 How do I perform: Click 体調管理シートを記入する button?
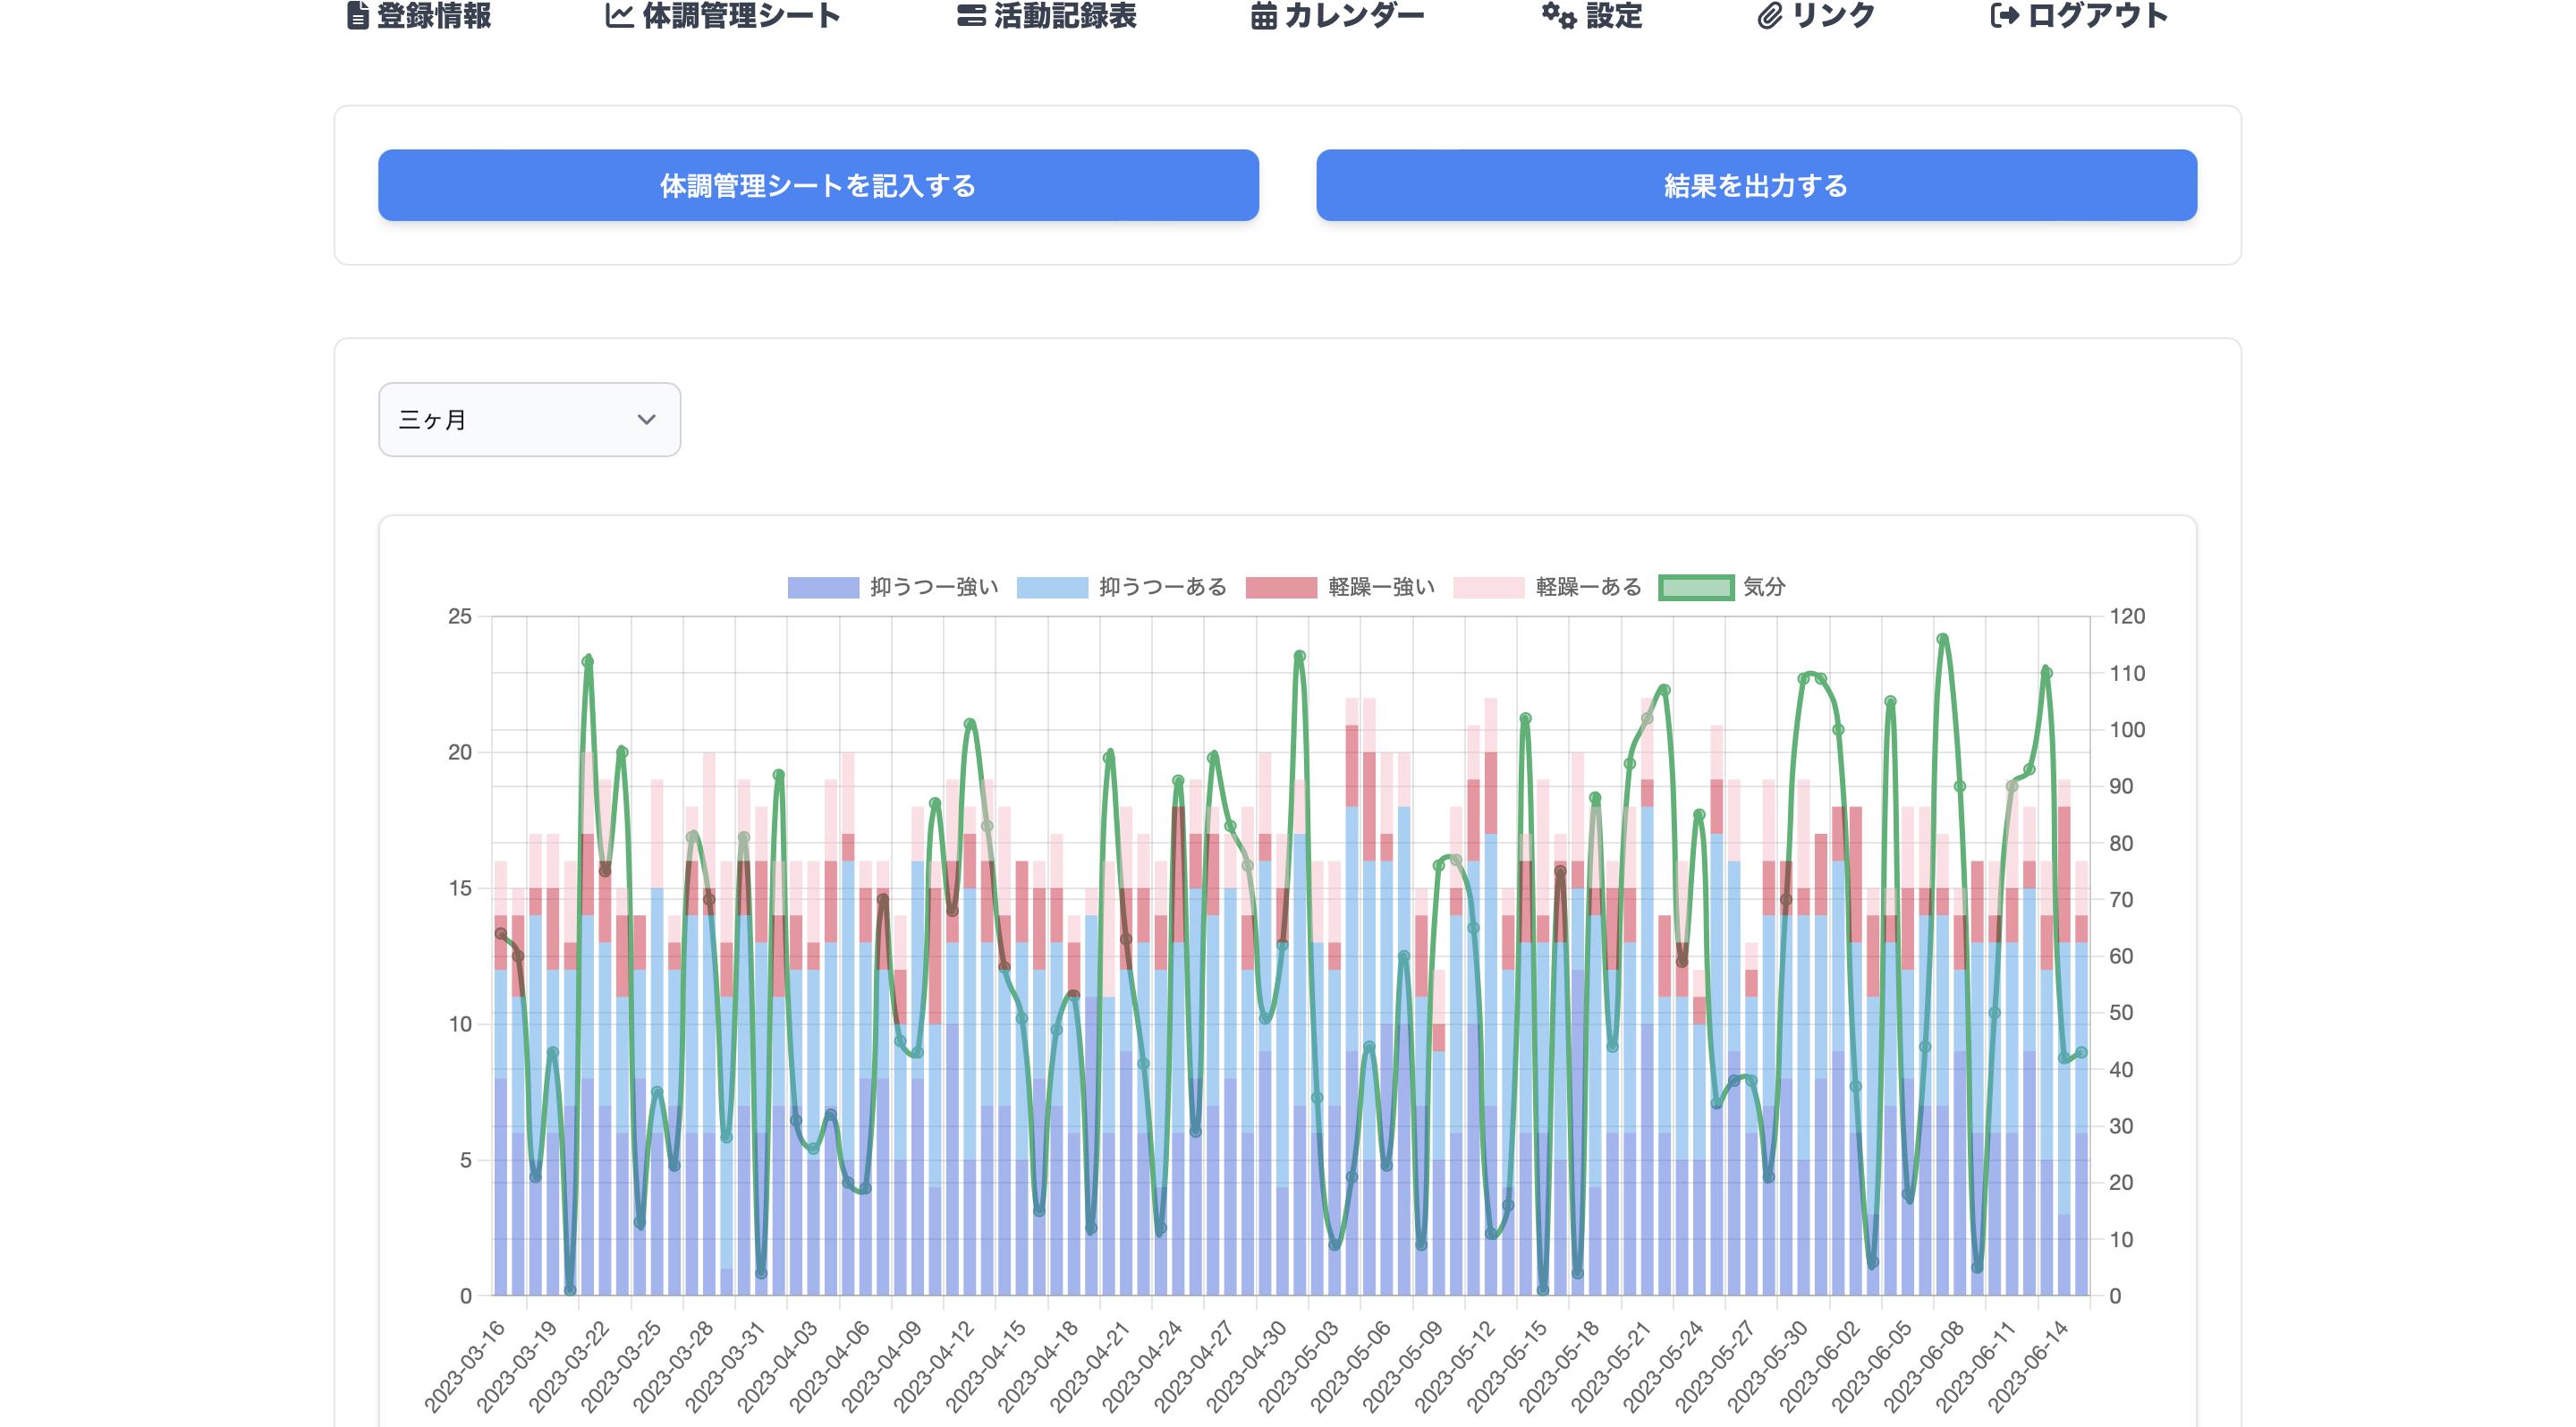(x=818, y=185)
